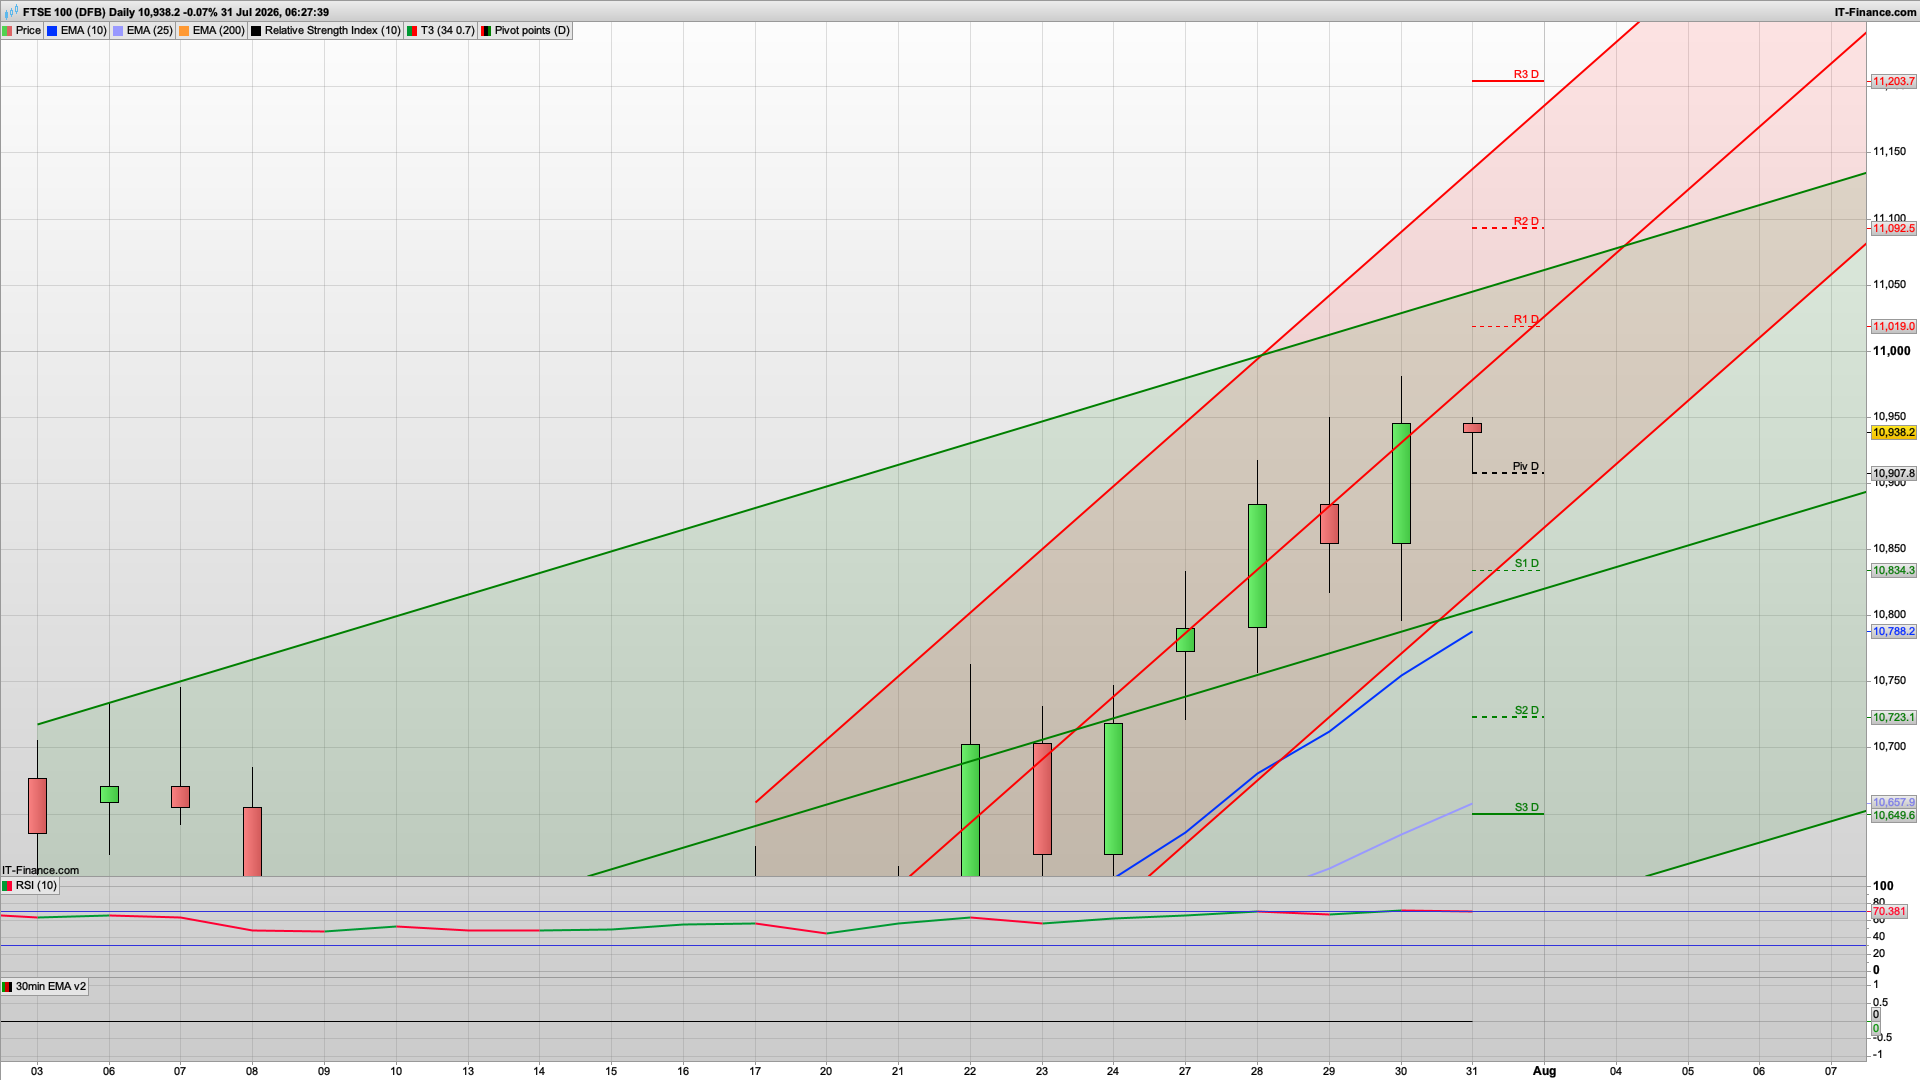
Task: Click the black Relative Strength Index swatch
Action: pyautogui.click(x=256, y=31)
